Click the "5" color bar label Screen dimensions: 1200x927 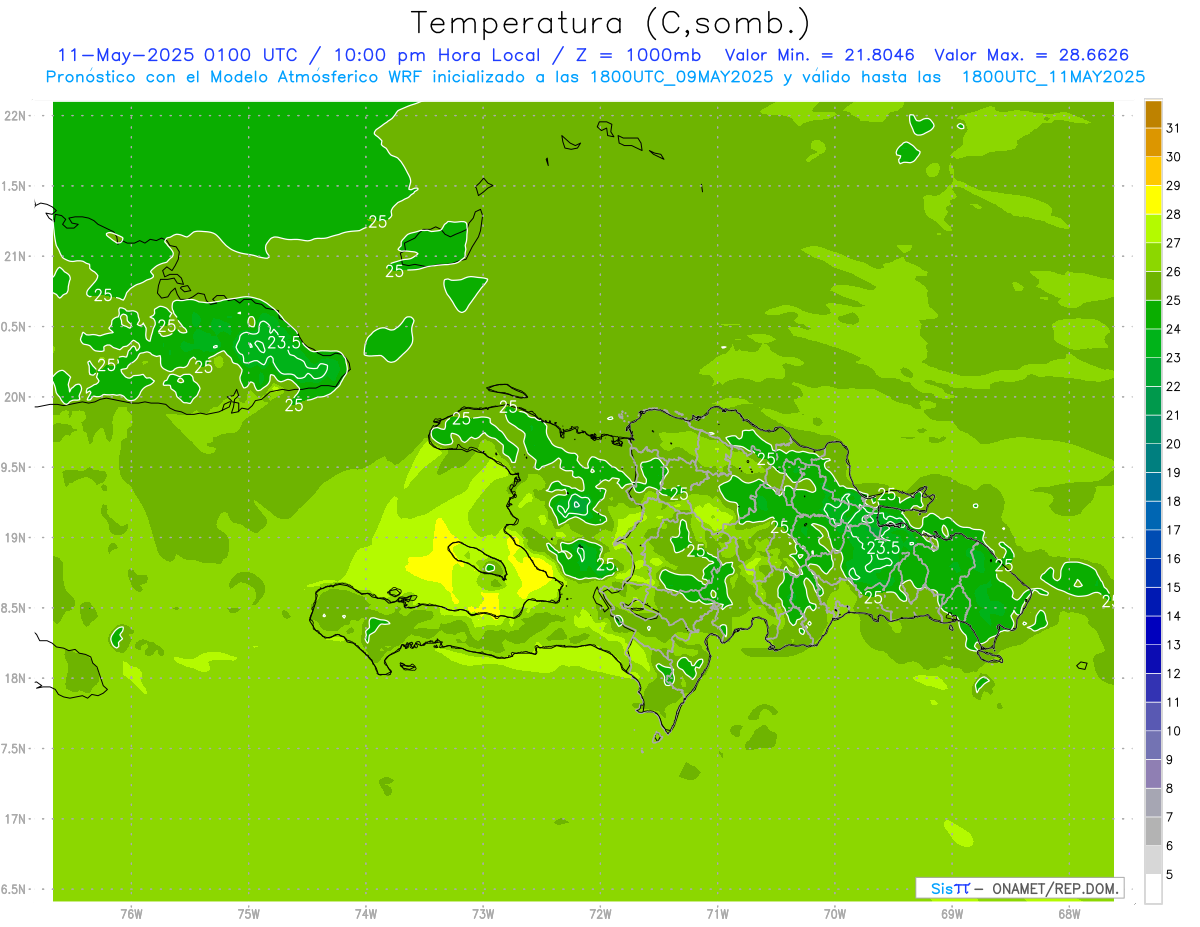[x=1170, y=875]
